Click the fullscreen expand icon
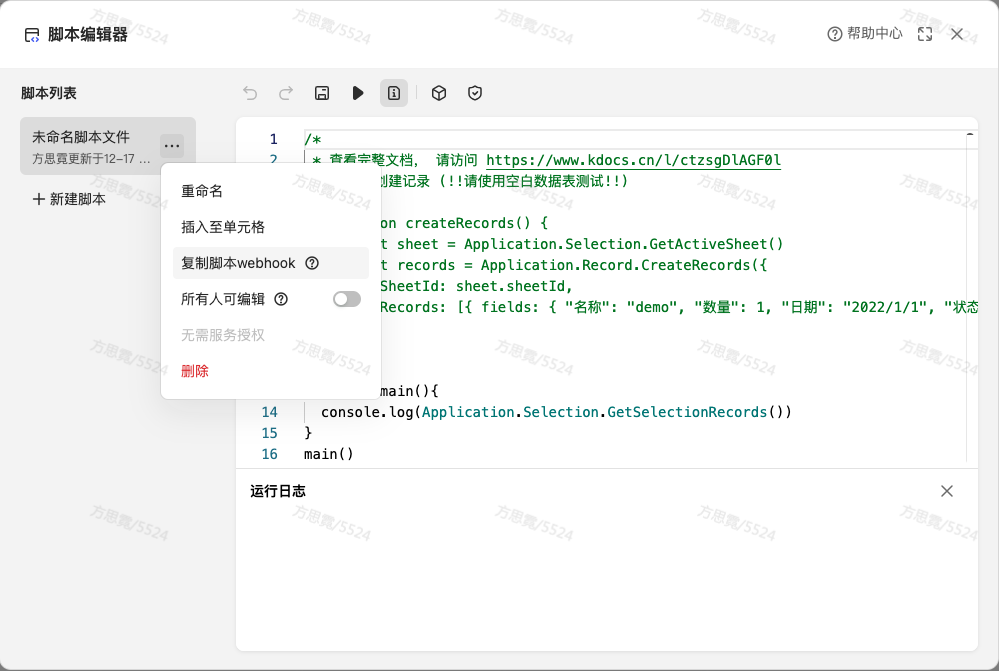 pyautogui.click(x=925, y=34)
